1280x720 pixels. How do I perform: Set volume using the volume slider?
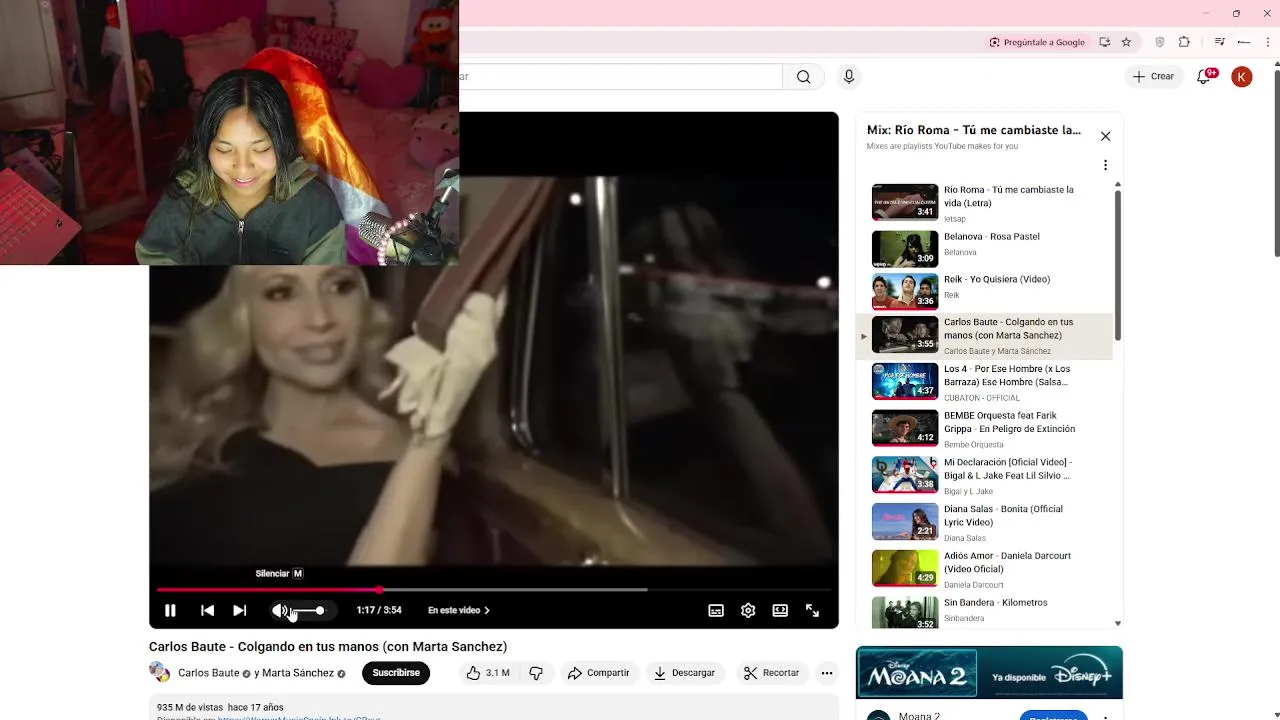point(307,610)
